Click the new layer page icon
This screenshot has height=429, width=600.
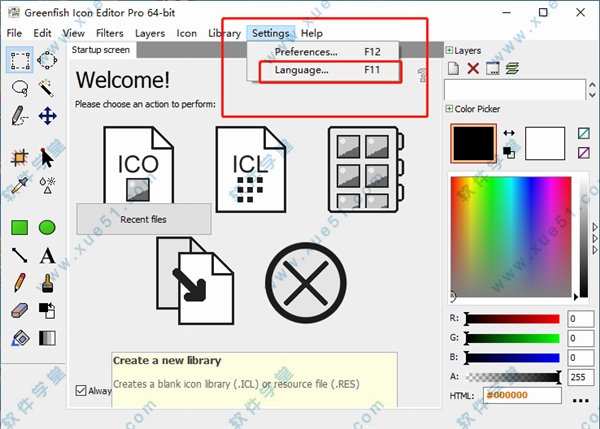click(453, 69)
